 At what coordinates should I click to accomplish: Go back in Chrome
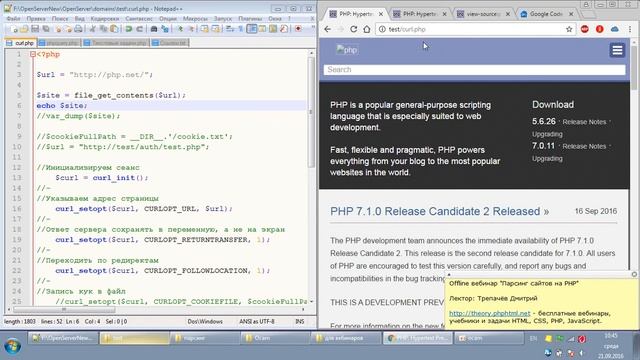coord(327,29)
